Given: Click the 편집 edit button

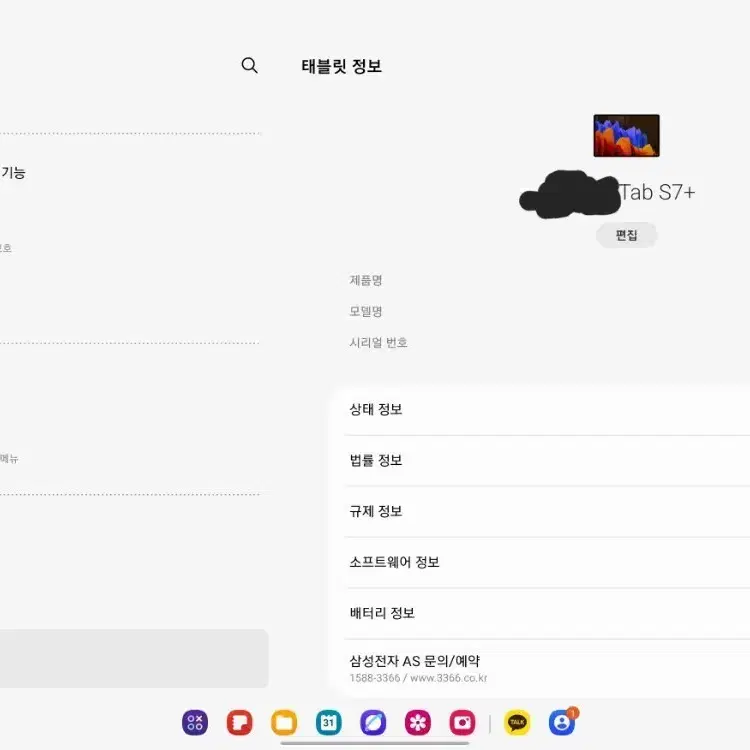Looking at the screenshot, I should tap(626, 235).
